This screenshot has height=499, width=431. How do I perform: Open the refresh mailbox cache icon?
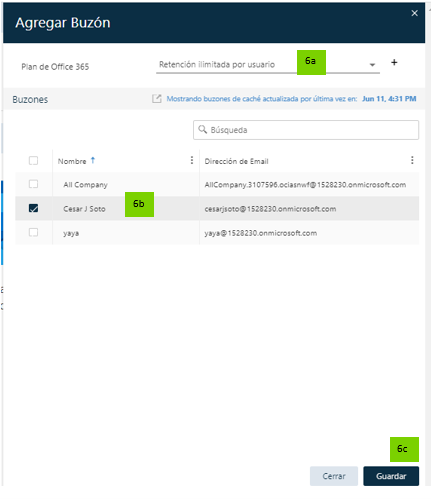tap(157, 99)
